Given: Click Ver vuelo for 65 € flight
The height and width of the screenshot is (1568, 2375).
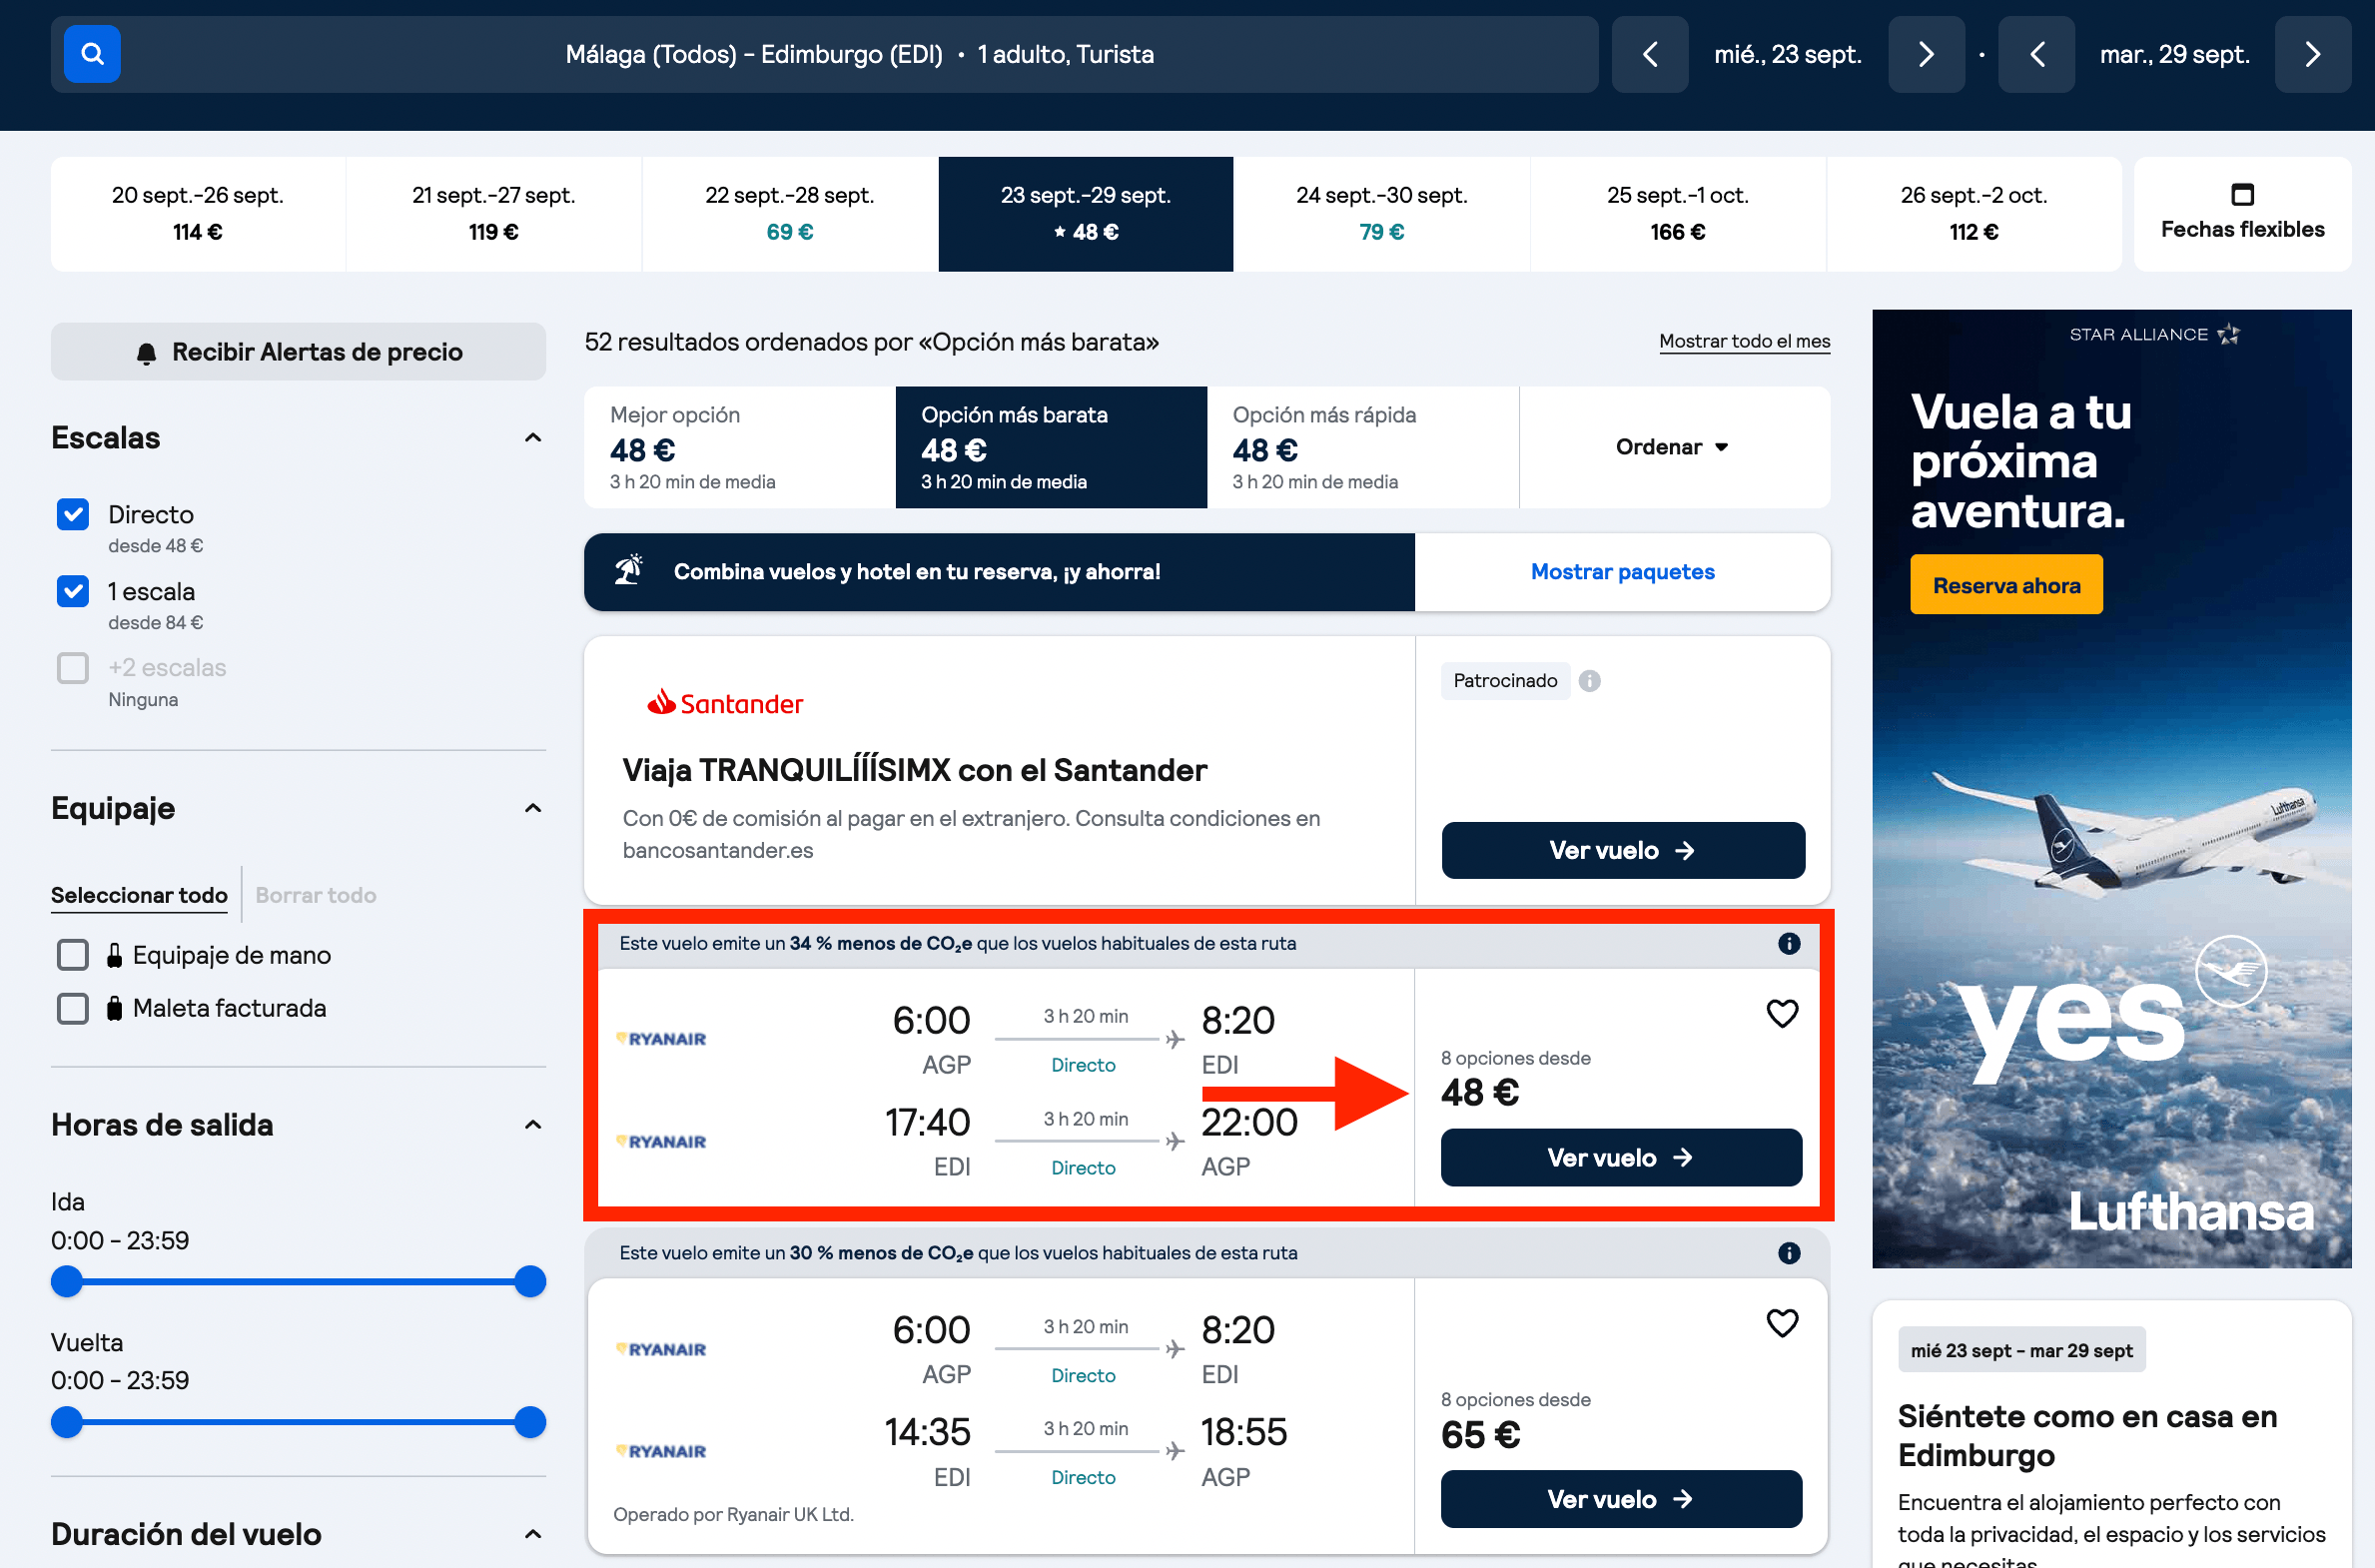Looking at the screenshot, I should tap(1621, 1499).
